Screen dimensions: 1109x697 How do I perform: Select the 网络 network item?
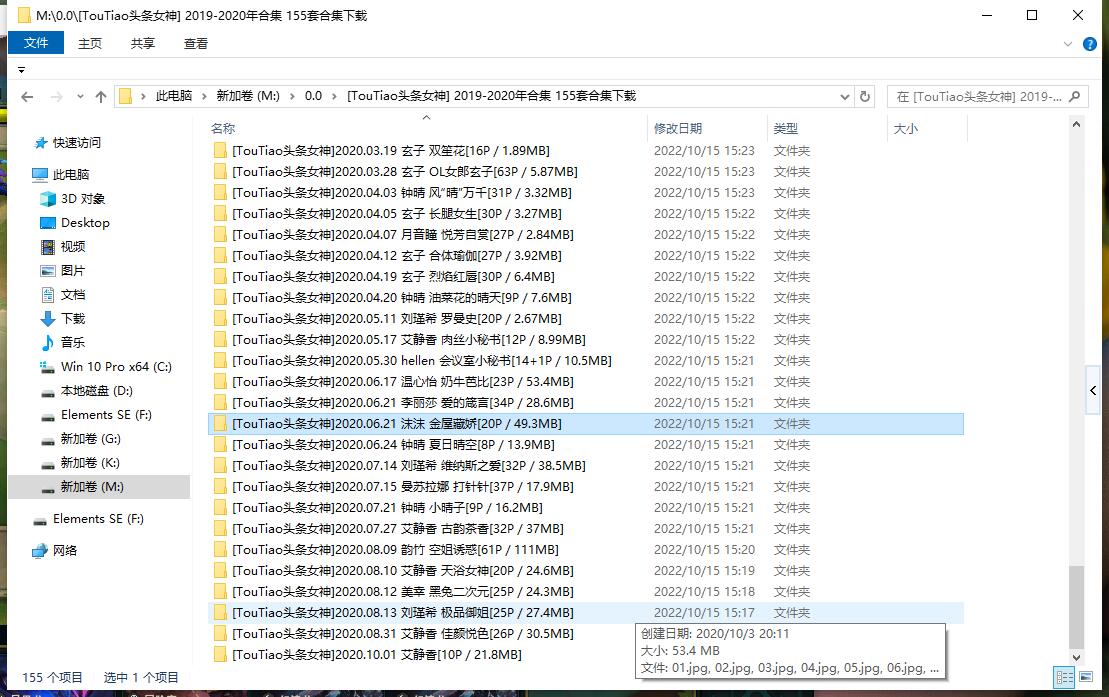pos(64,551)
